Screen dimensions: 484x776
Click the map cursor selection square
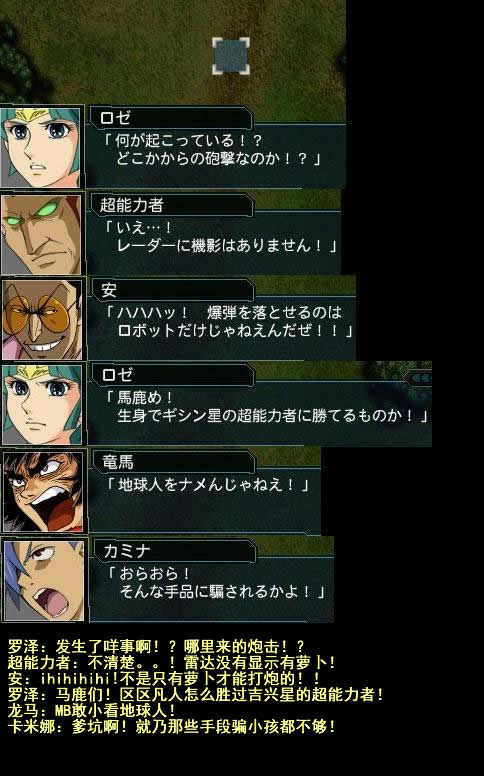pos(231,56)
